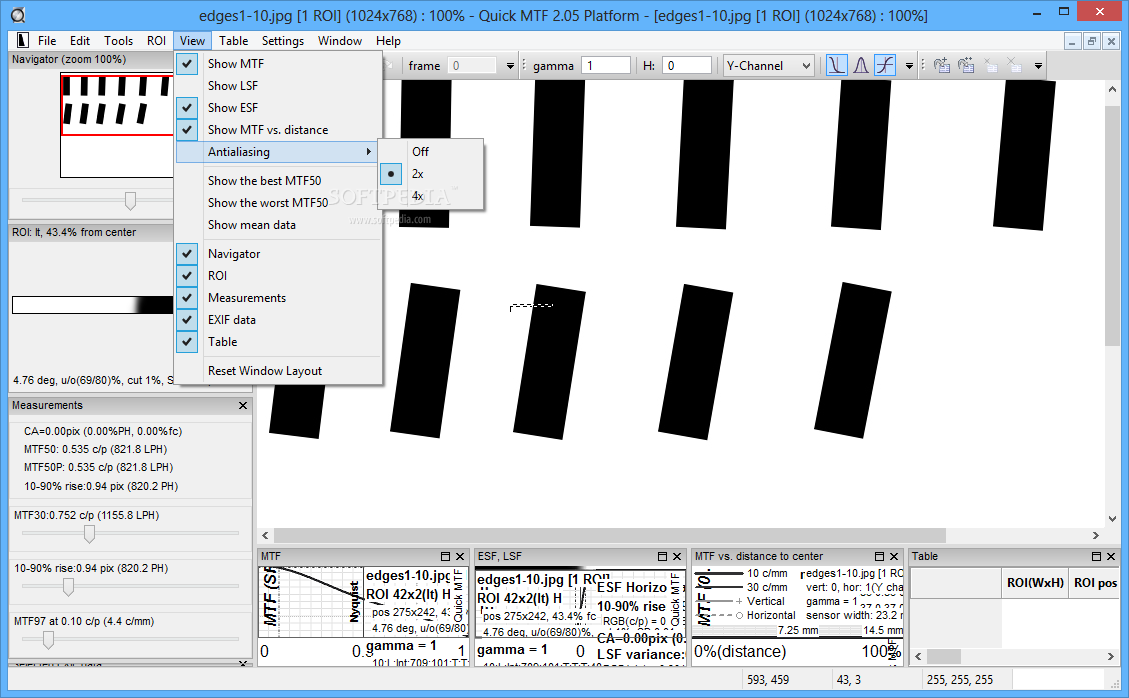Open the ROI menu

click(x=156, y=40)
